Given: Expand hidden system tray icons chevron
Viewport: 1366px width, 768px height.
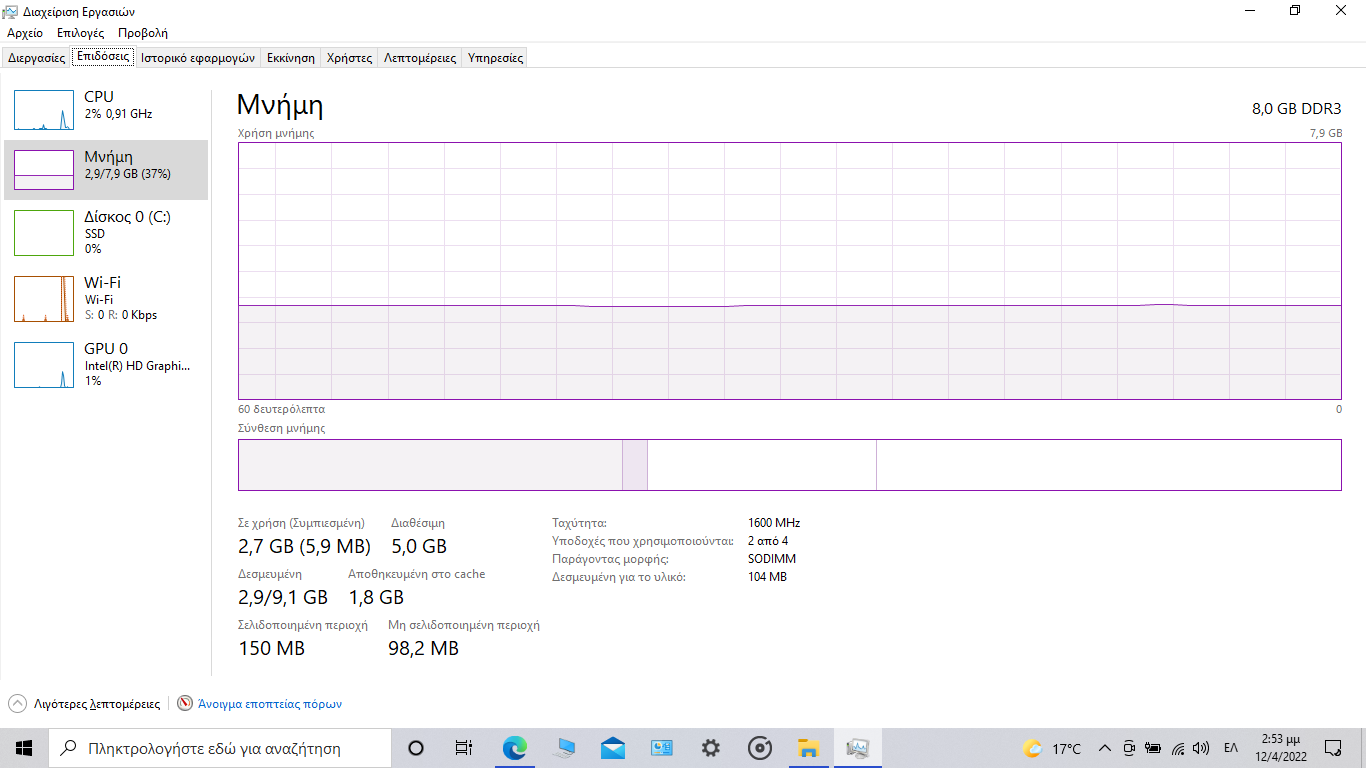Looking at the screenshot, I should [1105, 748].
